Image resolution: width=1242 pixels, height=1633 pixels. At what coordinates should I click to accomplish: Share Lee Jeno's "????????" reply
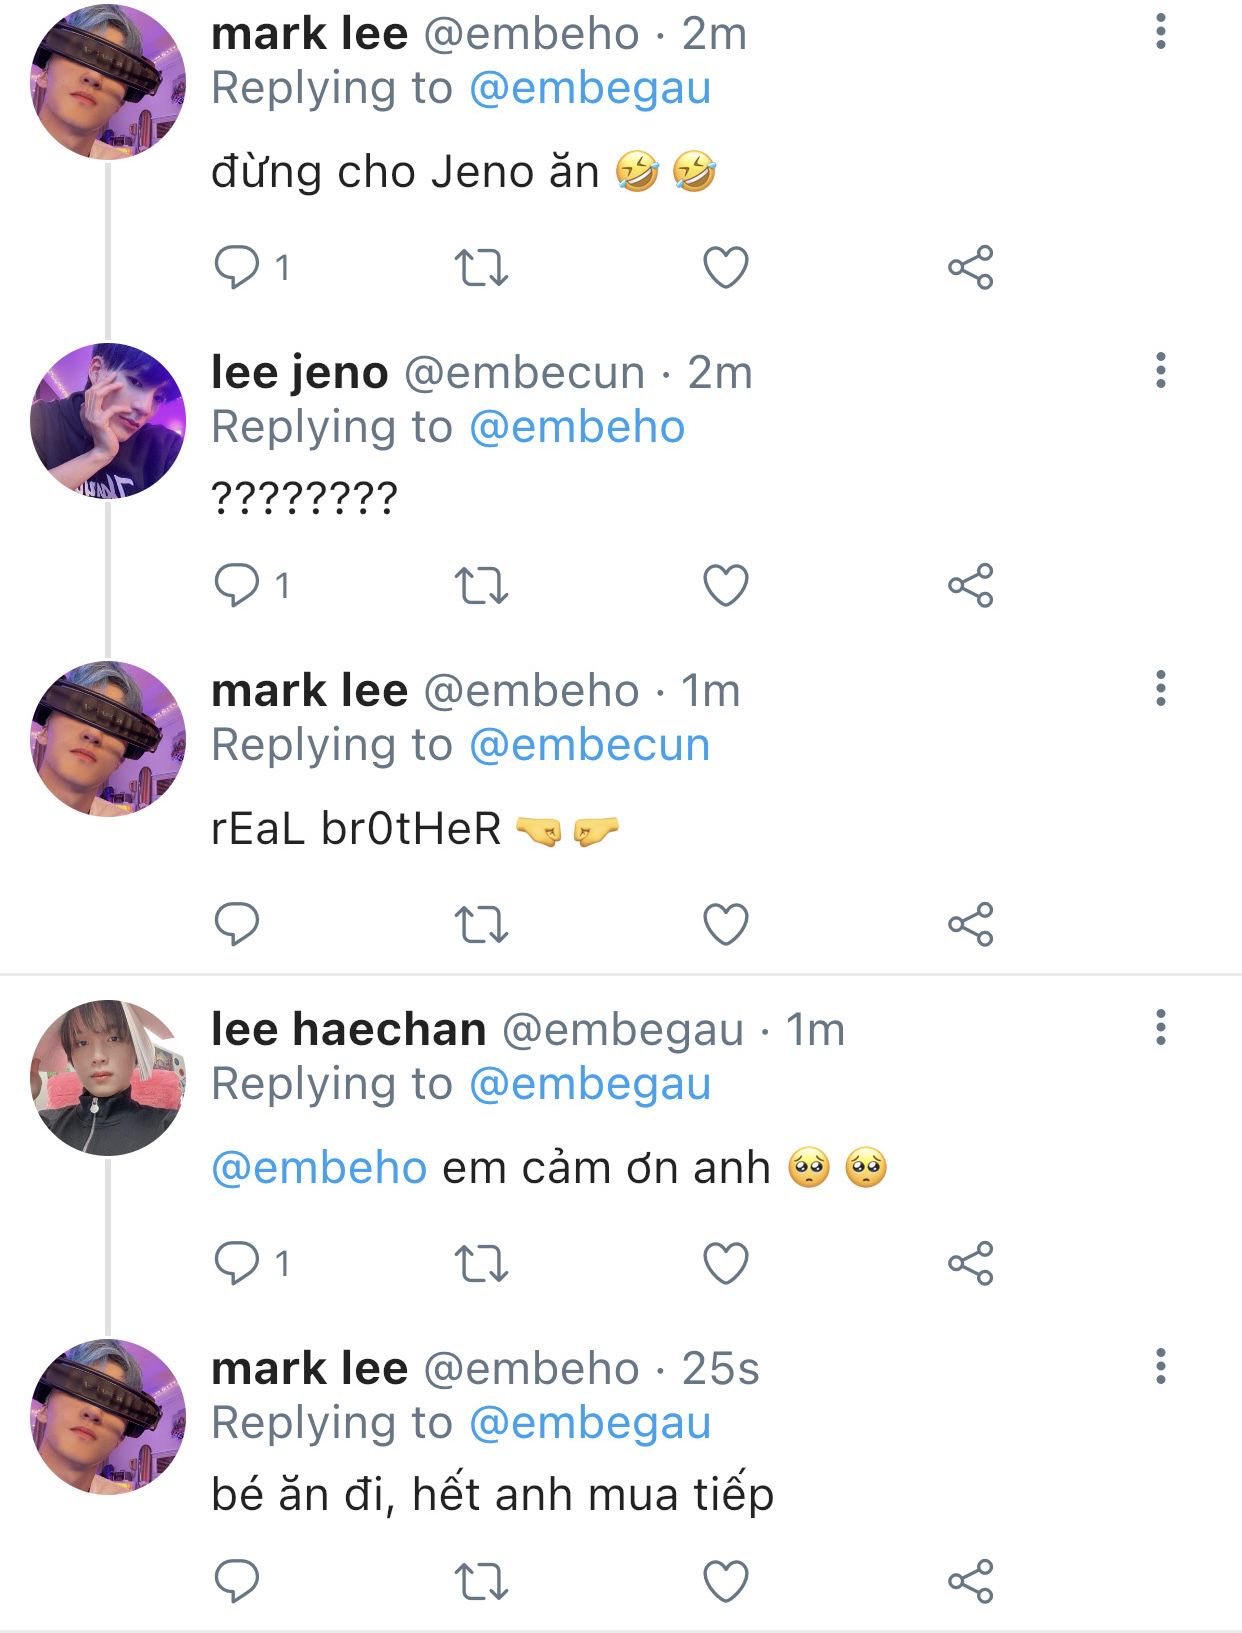(x=970, y=586)
